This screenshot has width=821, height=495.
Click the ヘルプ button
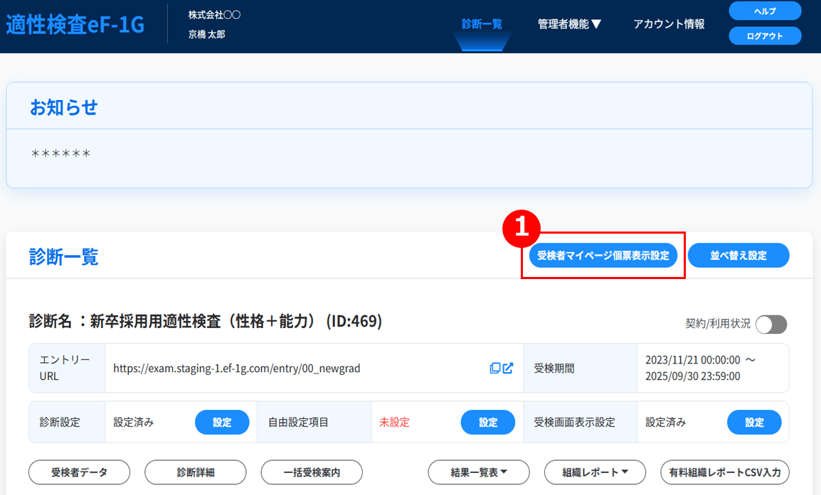point(765,11)
